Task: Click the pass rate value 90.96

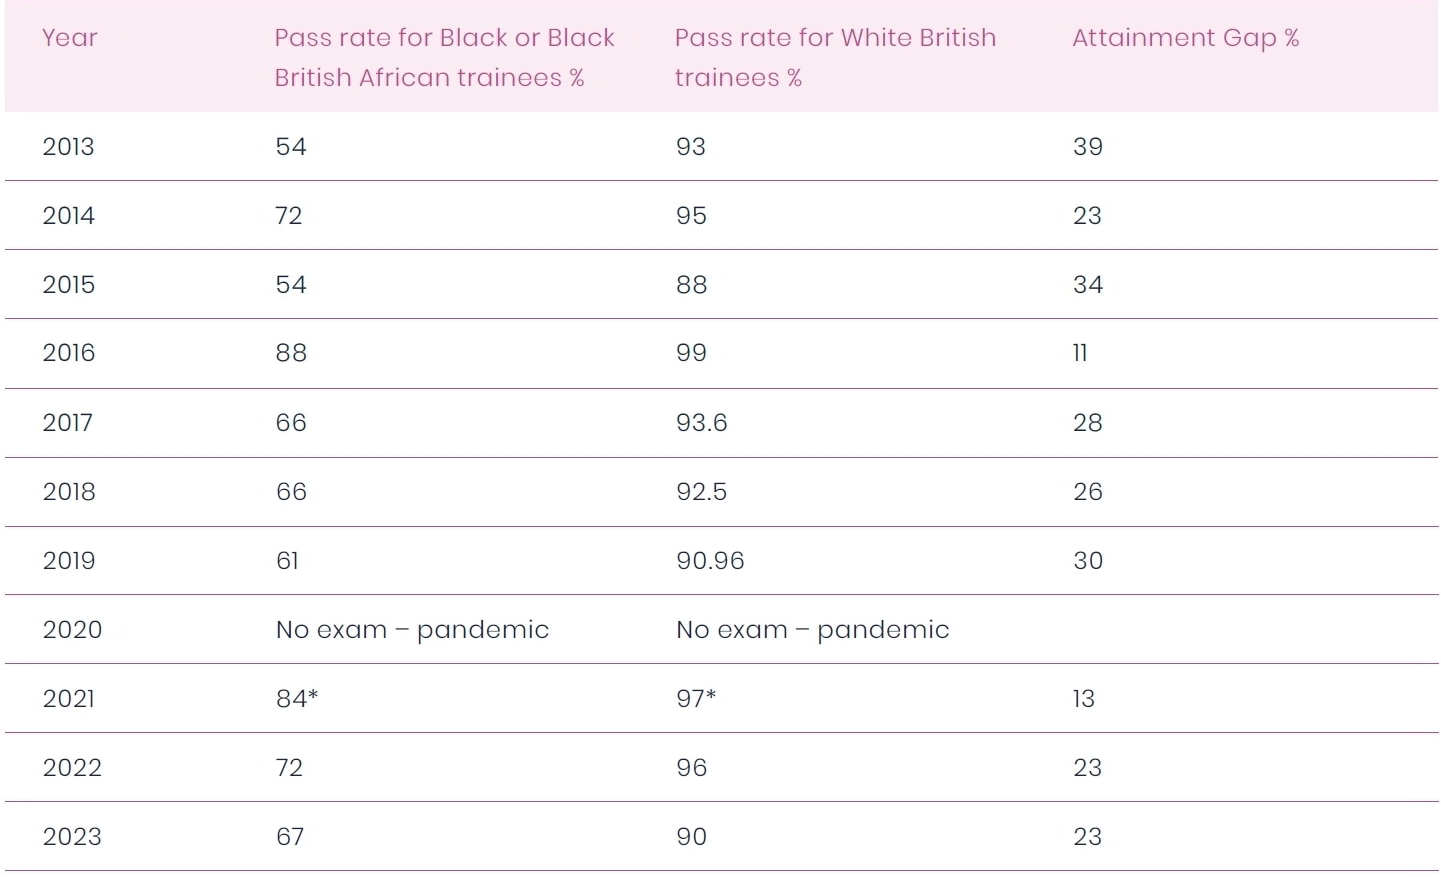Action: coord(710,561)
